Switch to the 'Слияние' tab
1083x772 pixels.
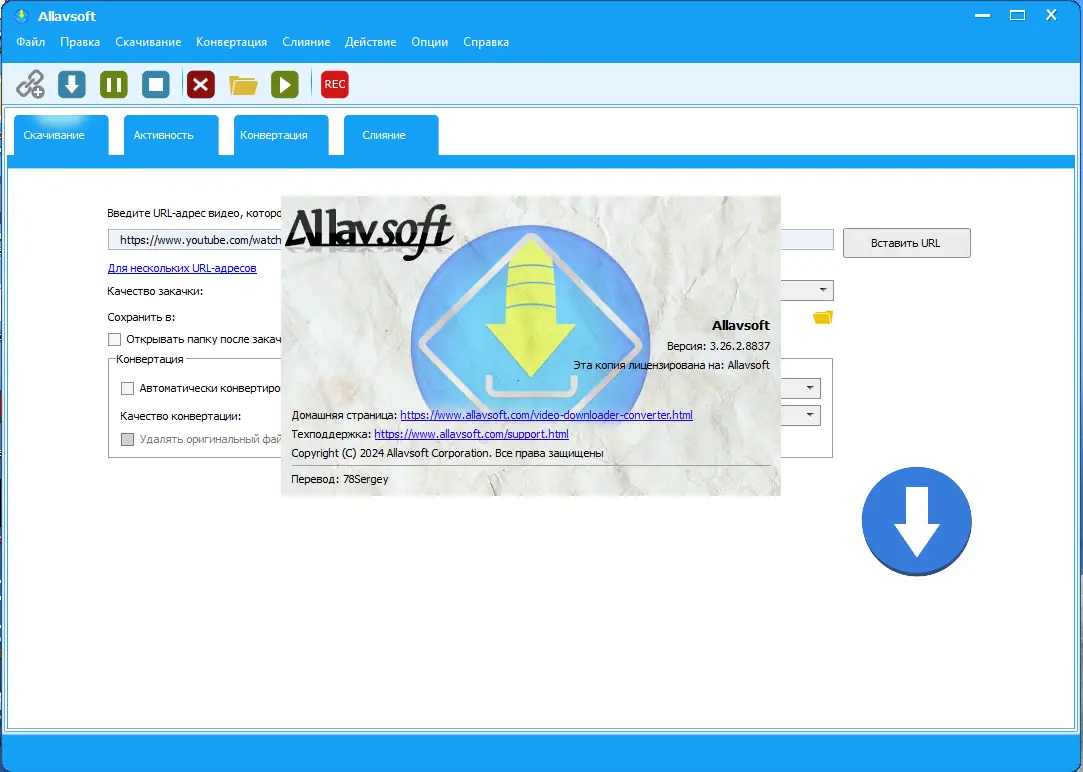click(391, 135)
